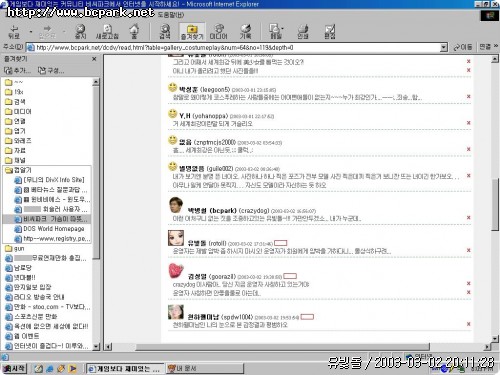Click the goorazil strawberry avatar image
Viewport: 500px width, 375px height.
click(176, 271)
